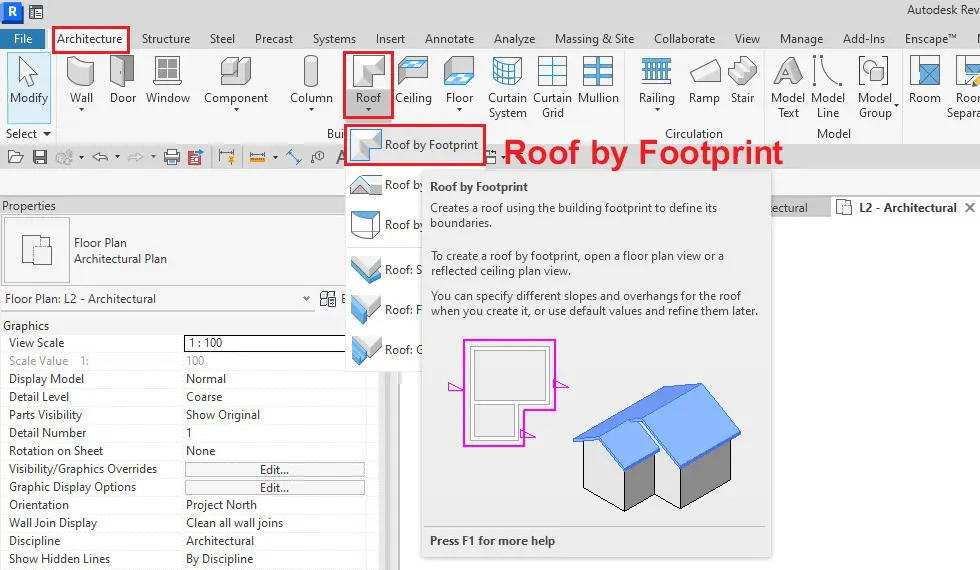Image resolution: width=980 pixels, height=570 pixels.
Task: Open the Wall tool dropdown arrow
Action: point(81,109)
